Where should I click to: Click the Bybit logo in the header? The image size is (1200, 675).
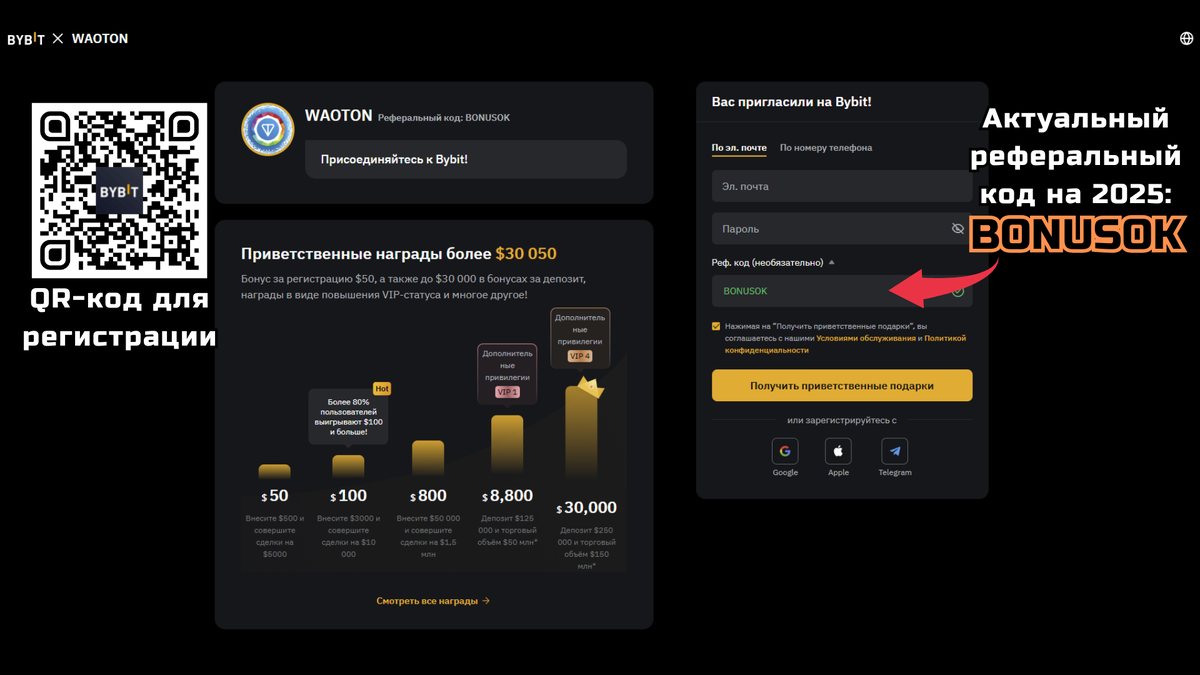click(x=26, y=38)
